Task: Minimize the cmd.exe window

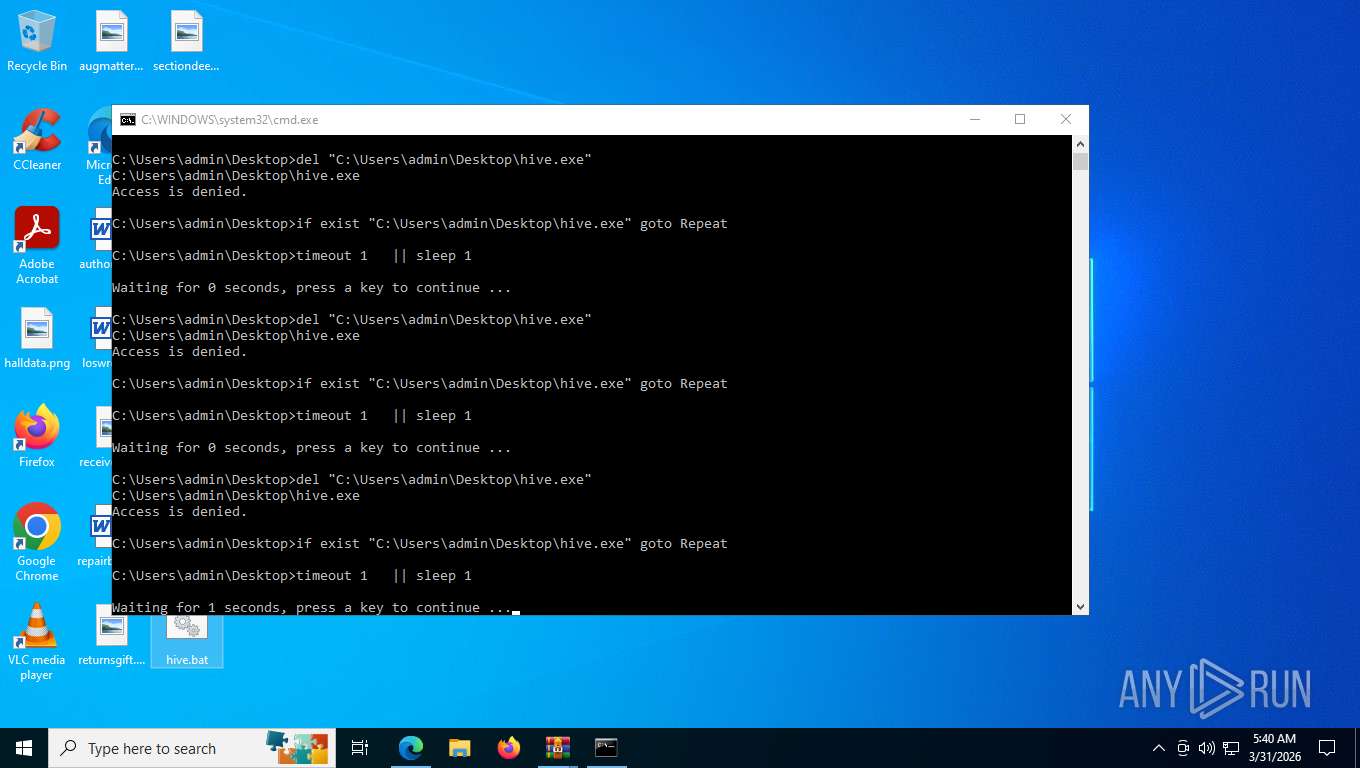Action: (974, 120)
